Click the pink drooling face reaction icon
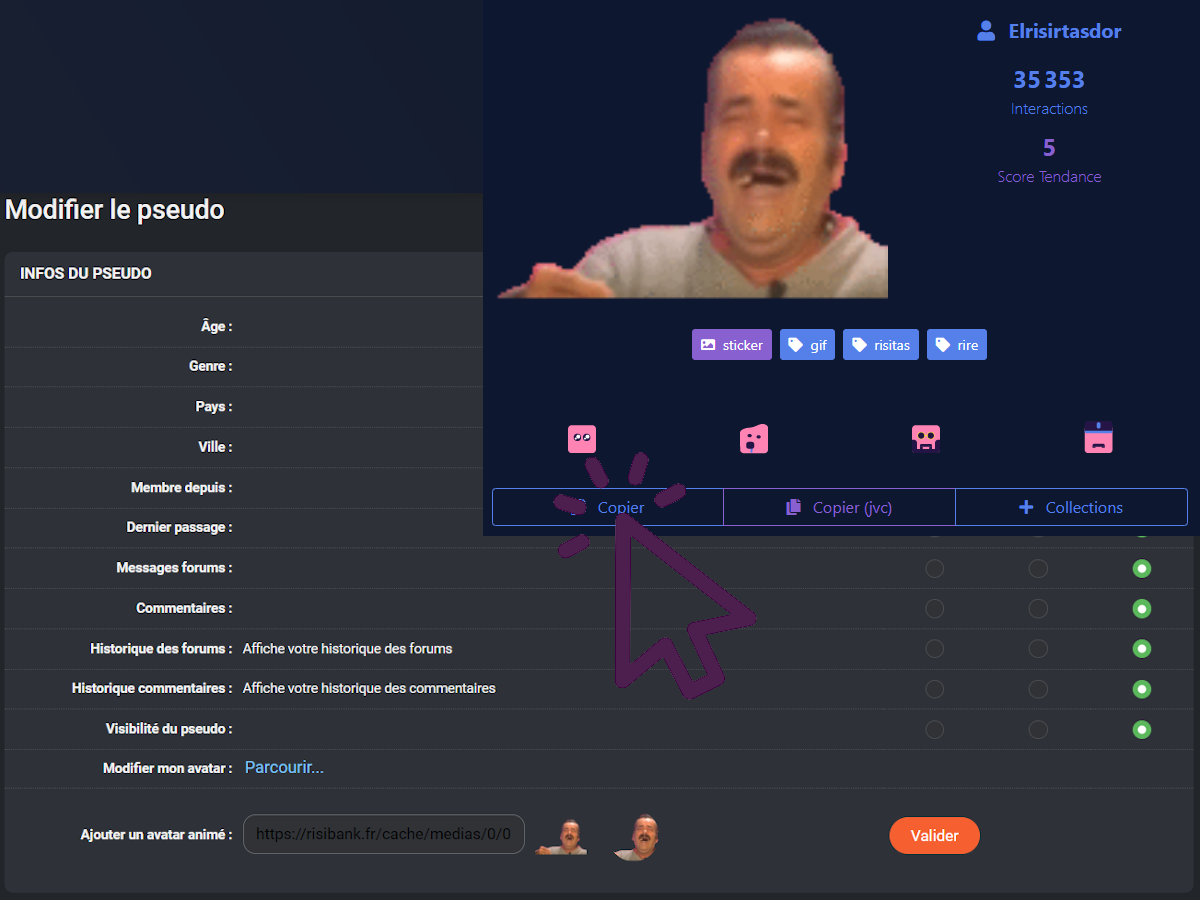Viewport: 1200px width, 900px height. pyautogui.click(x=754, y=439)
